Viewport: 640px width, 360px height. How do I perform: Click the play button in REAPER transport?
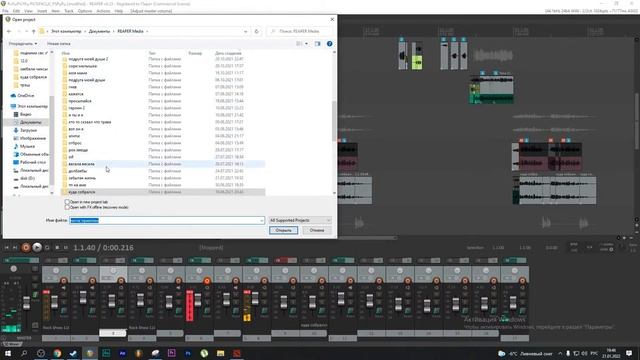37,247
